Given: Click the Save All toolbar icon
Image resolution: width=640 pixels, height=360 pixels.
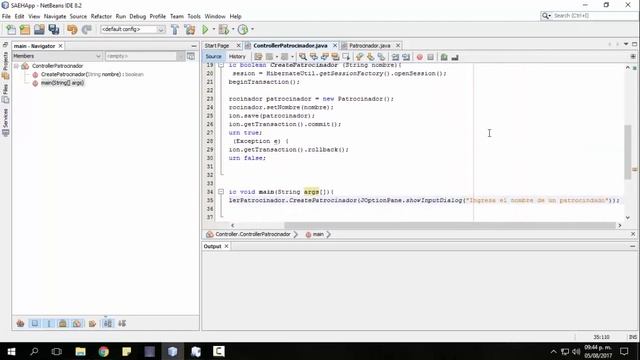Looking at the screenshot, I should (x=54, y=29).
